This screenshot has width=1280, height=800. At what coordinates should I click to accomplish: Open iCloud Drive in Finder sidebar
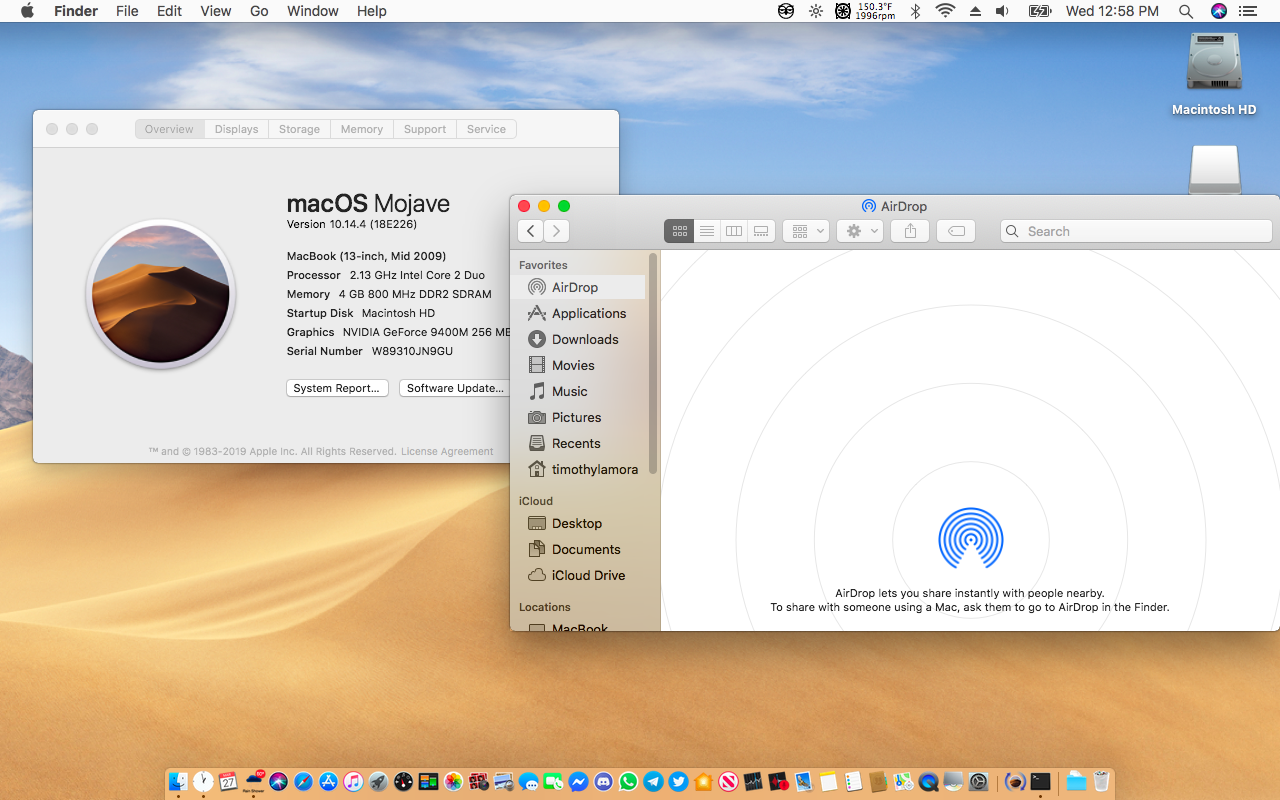click(x=579, y=575)
